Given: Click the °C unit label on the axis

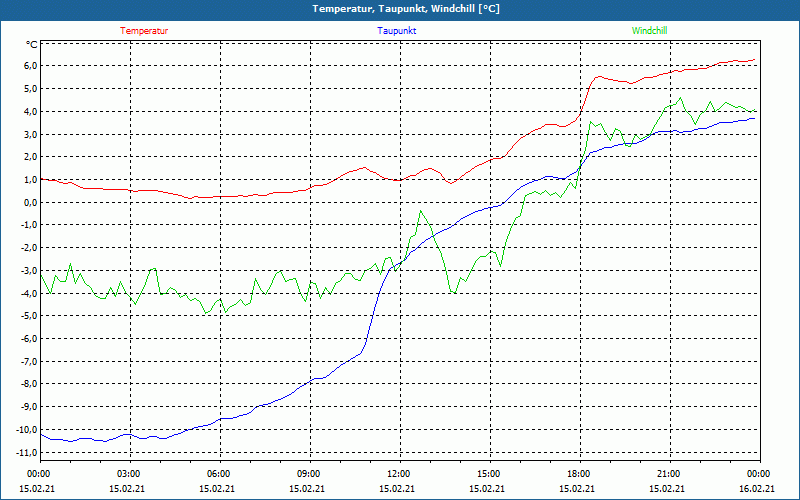Looking at the screenshot, I should click(x=32, y=45).
